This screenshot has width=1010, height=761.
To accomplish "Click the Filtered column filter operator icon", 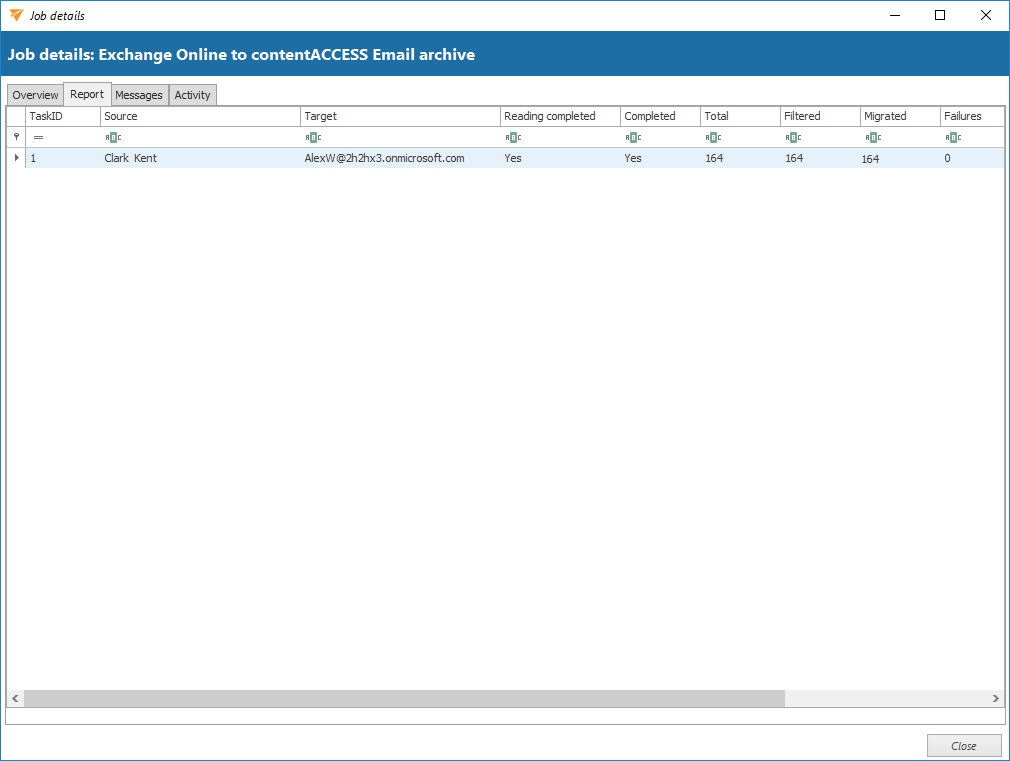I will (793, 138).
